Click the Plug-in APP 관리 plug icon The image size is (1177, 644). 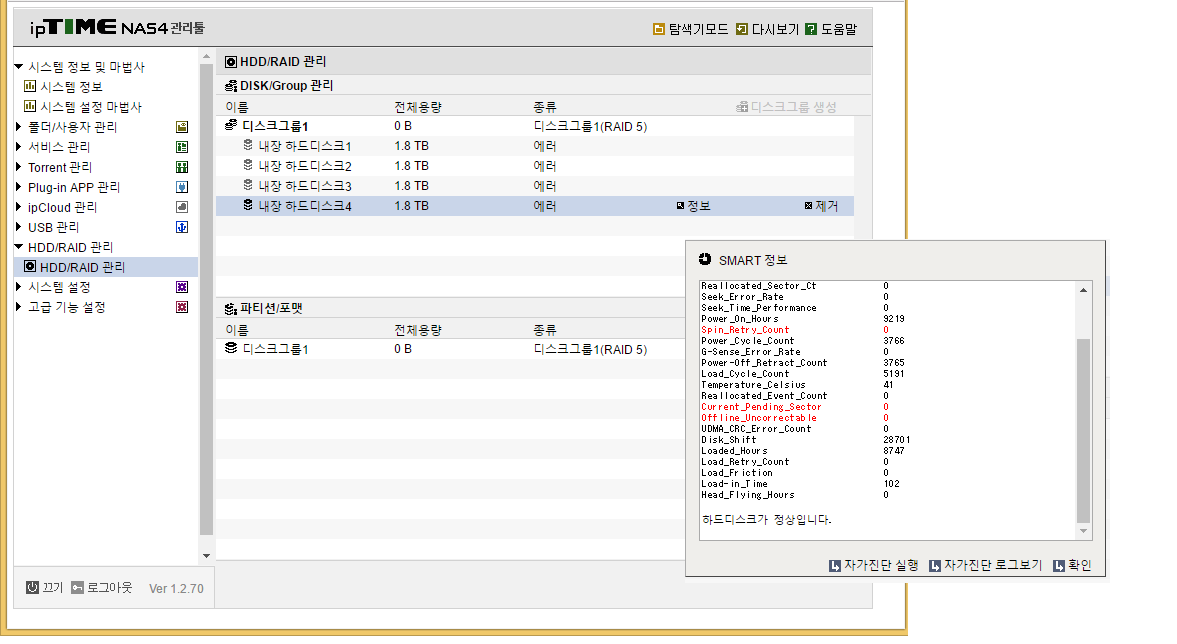182,187
